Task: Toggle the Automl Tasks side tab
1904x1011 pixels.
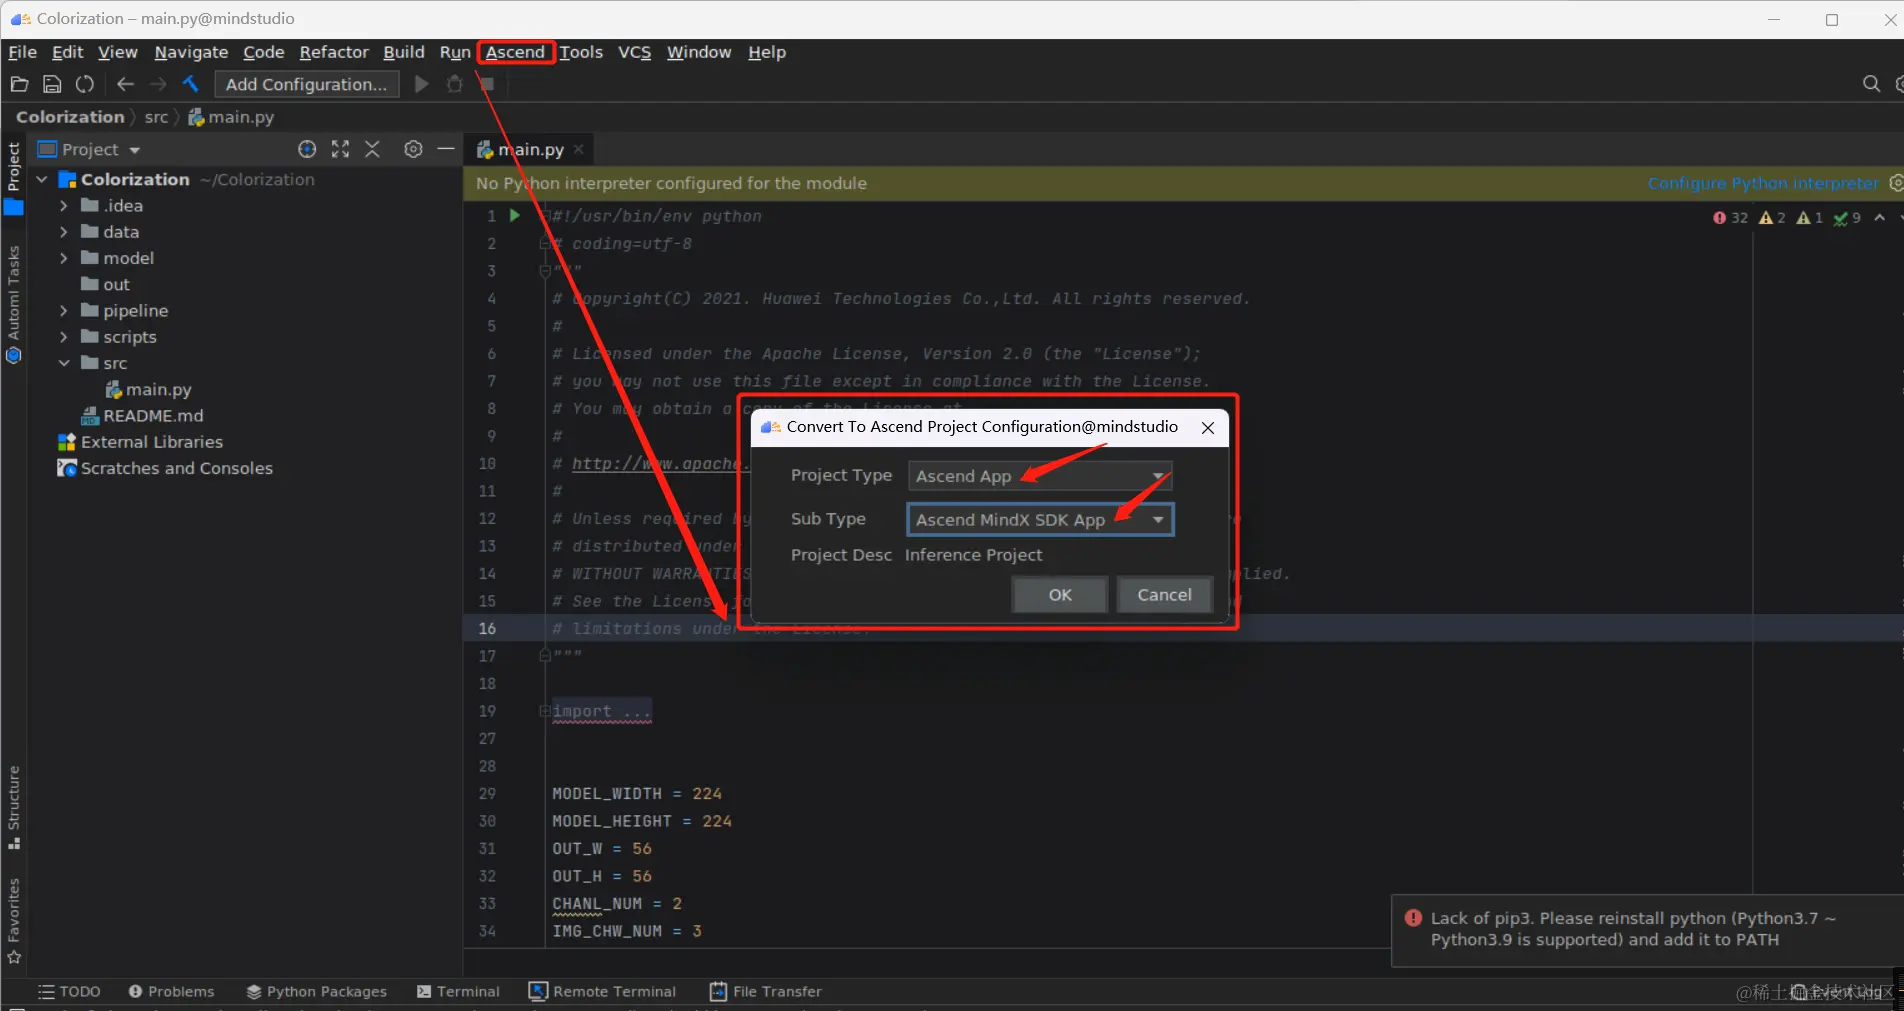Action: 13,304
